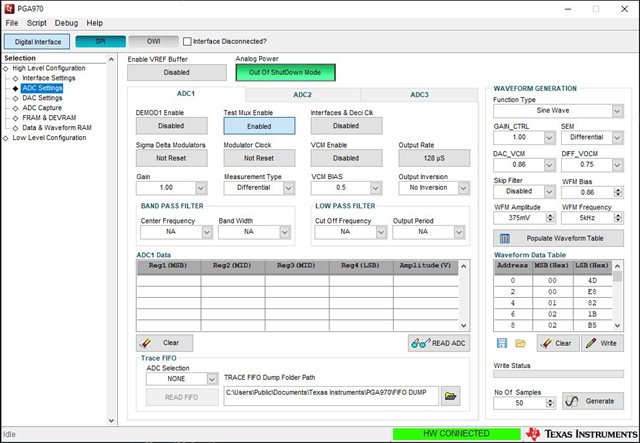Open the Help menu

tap(95, 23)
